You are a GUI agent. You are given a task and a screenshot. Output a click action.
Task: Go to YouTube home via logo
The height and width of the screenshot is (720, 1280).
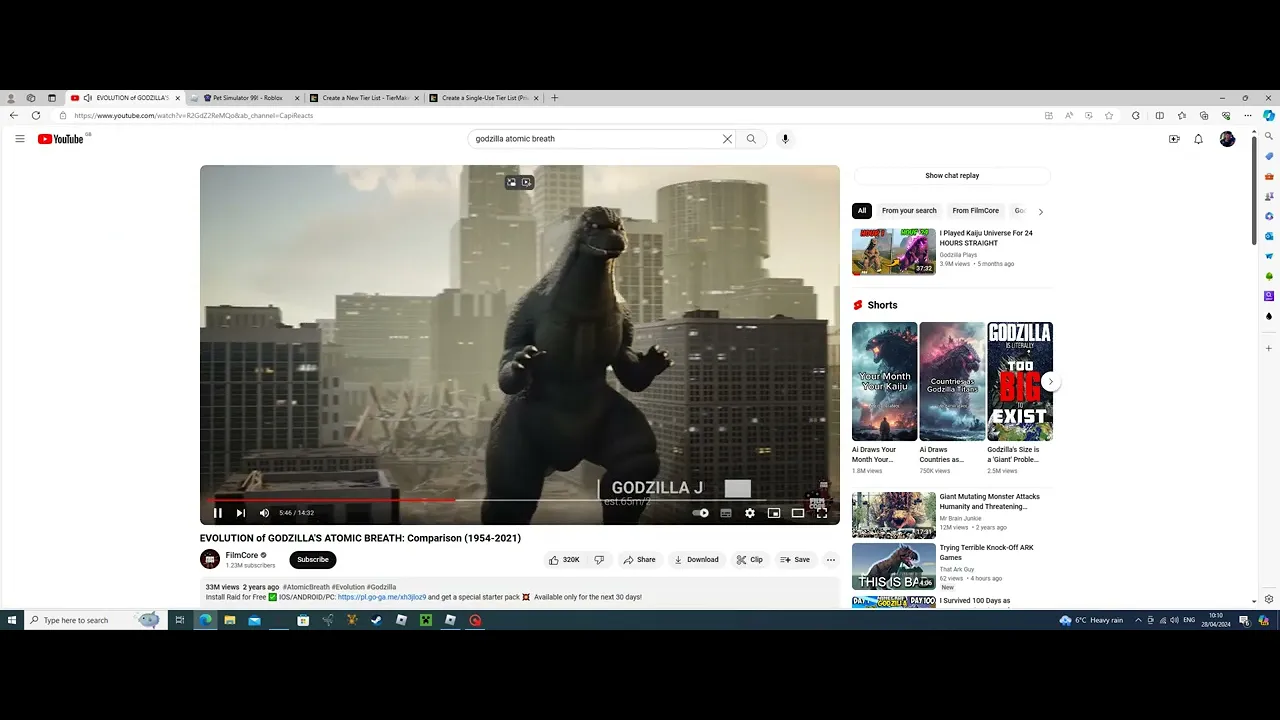(x=62, y=139)
